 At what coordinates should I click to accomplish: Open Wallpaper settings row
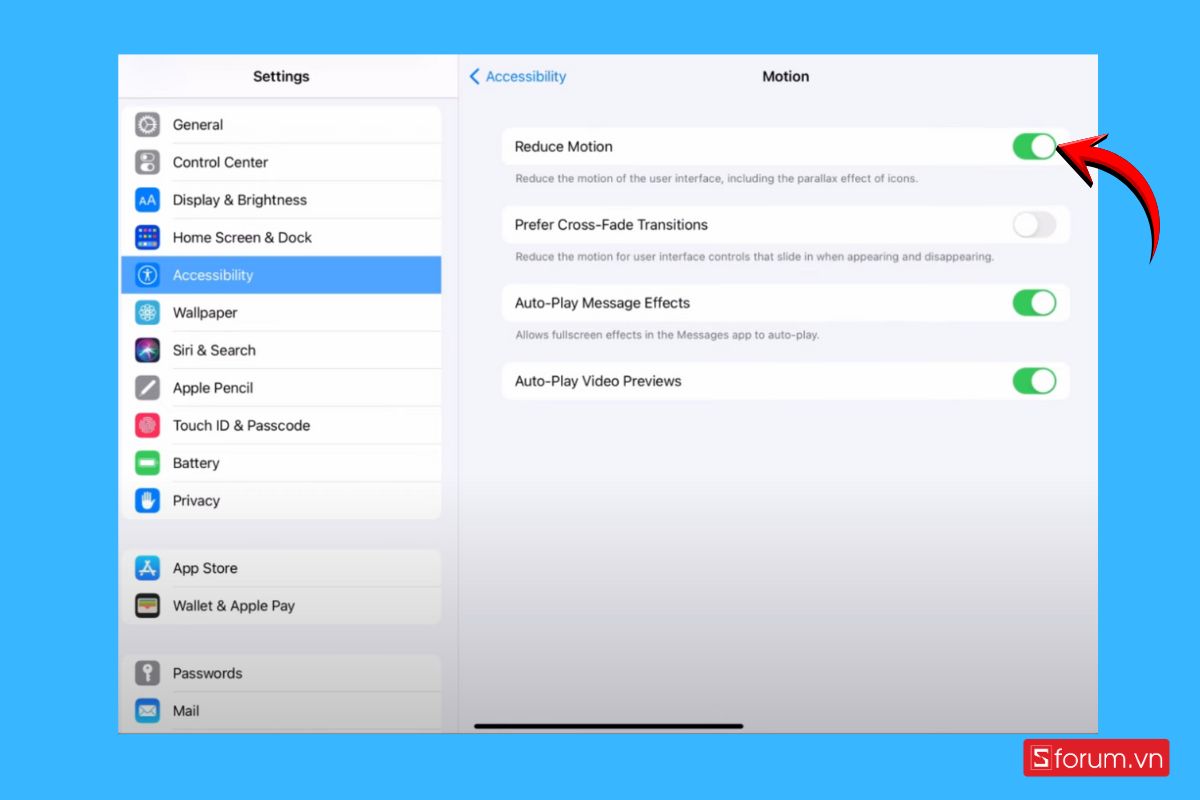pos(281,313)
